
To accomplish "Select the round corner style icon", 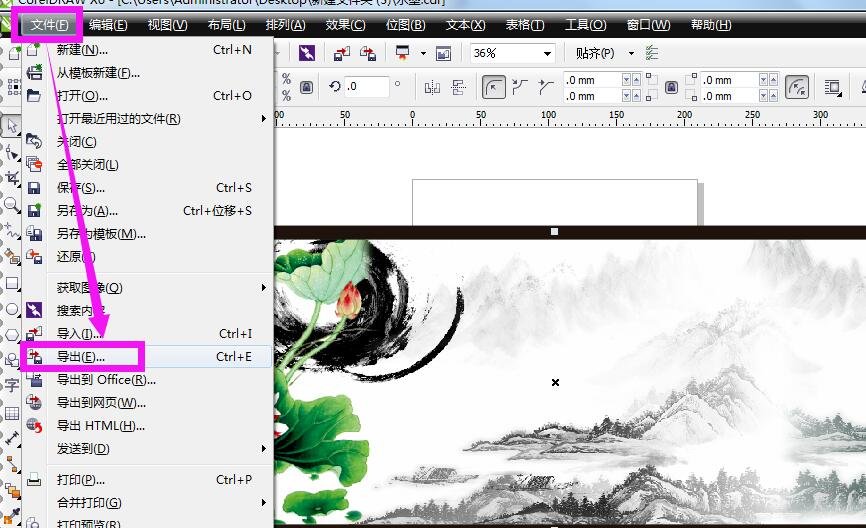I will [x=494, y=88].
